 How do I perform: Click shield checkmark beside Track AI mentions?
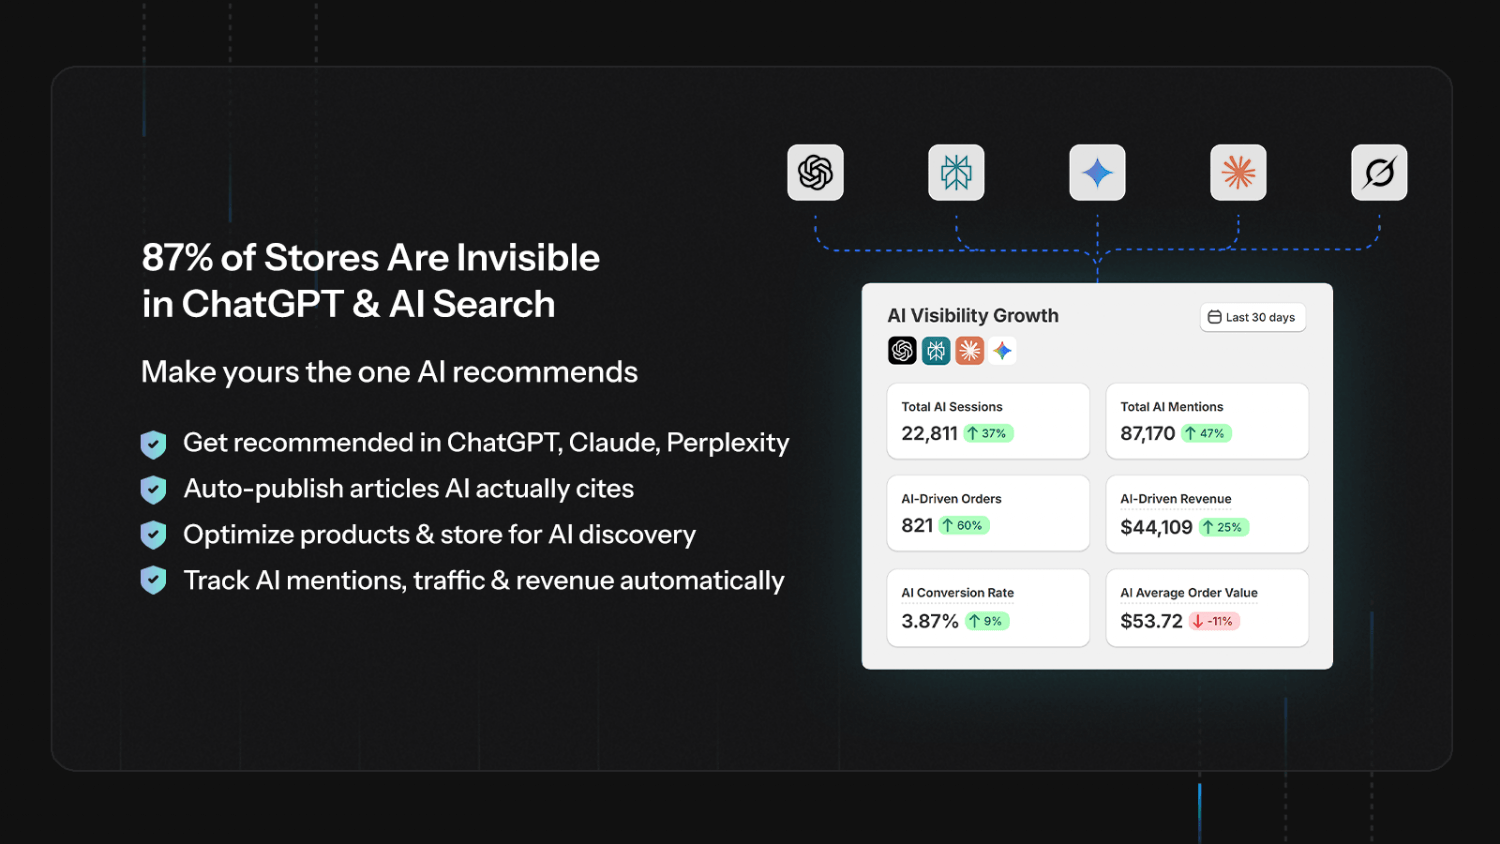(153, 580)
